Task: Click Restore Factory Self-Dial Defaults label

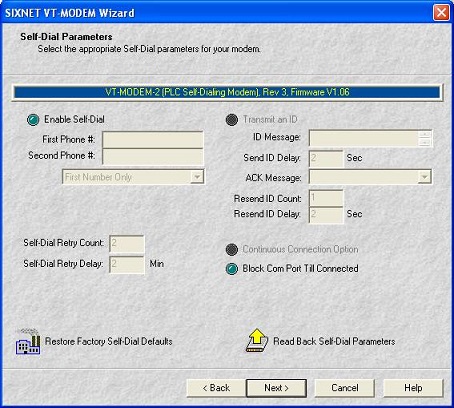Action: pyautogui.click(x=109, y=342)
